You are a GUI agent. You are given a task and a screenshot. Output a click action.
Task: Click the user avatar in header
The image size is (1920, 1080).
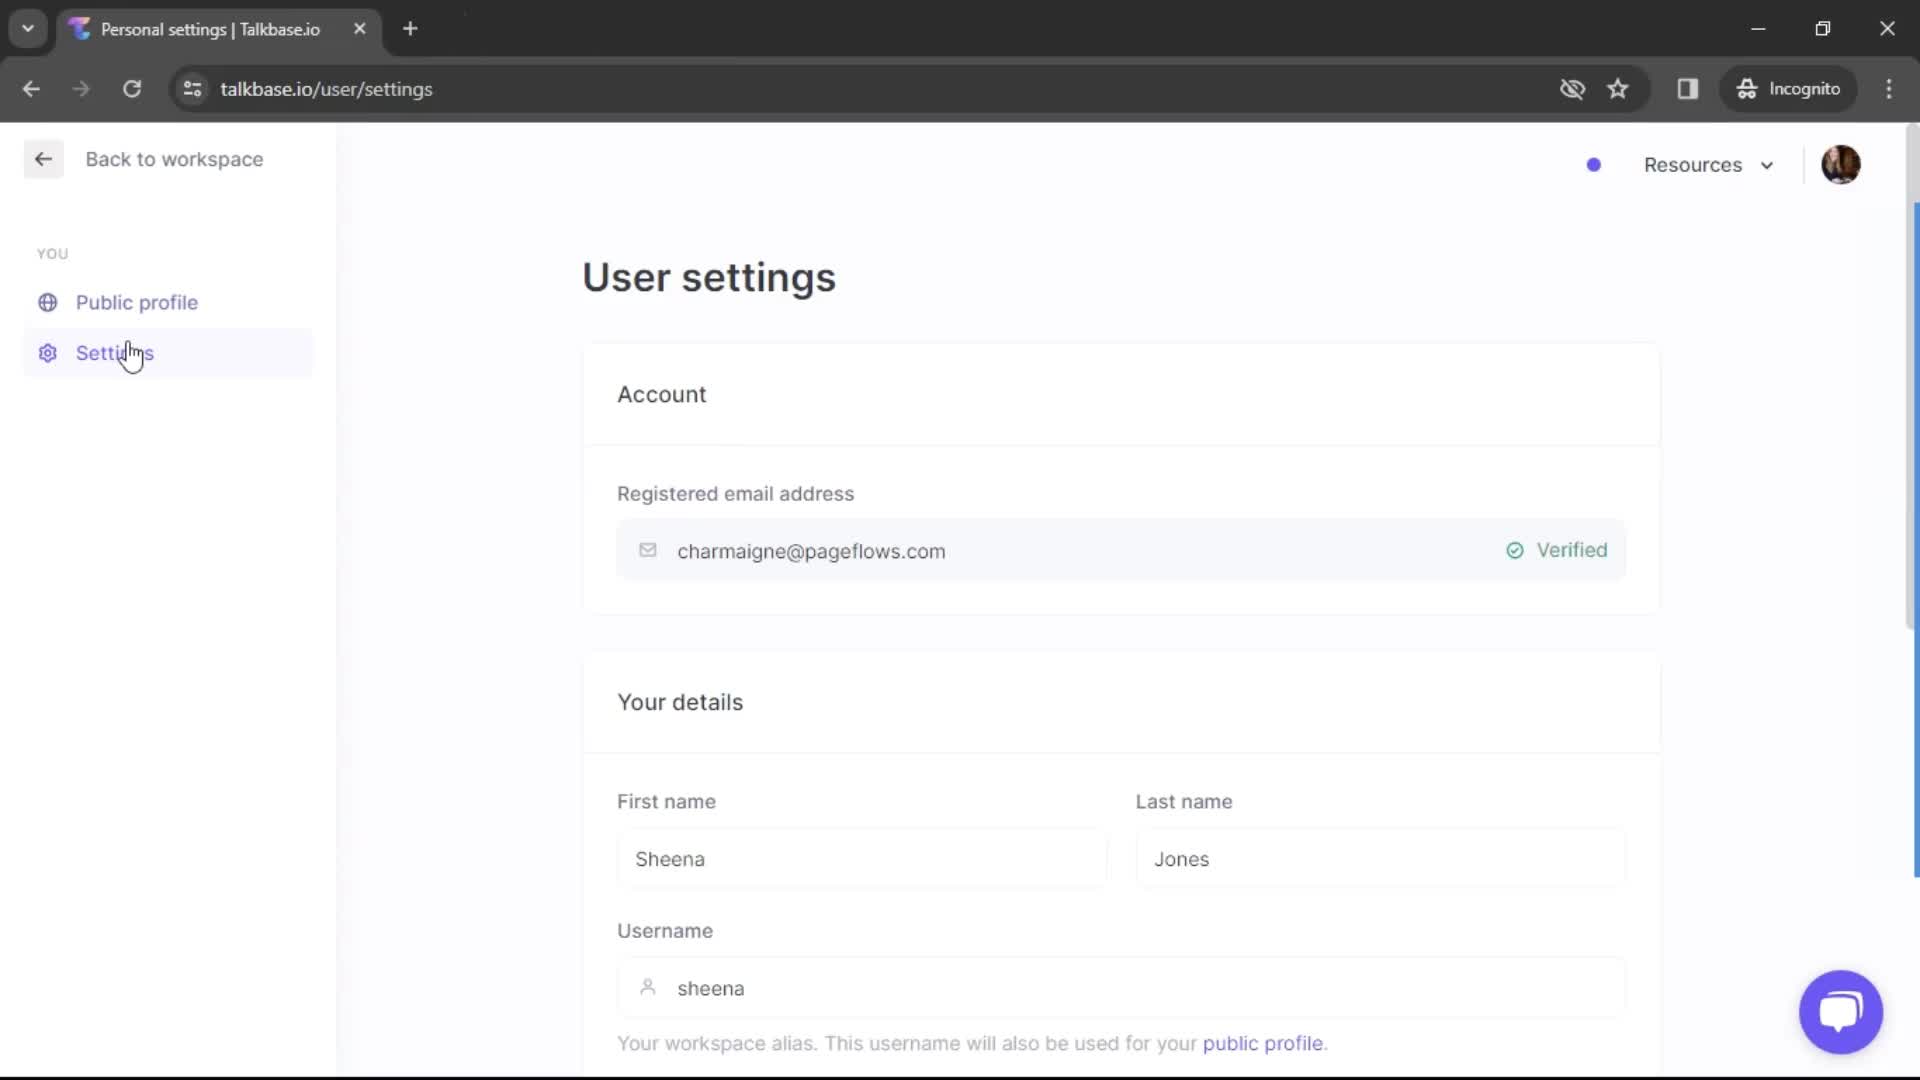[1840, 165]
